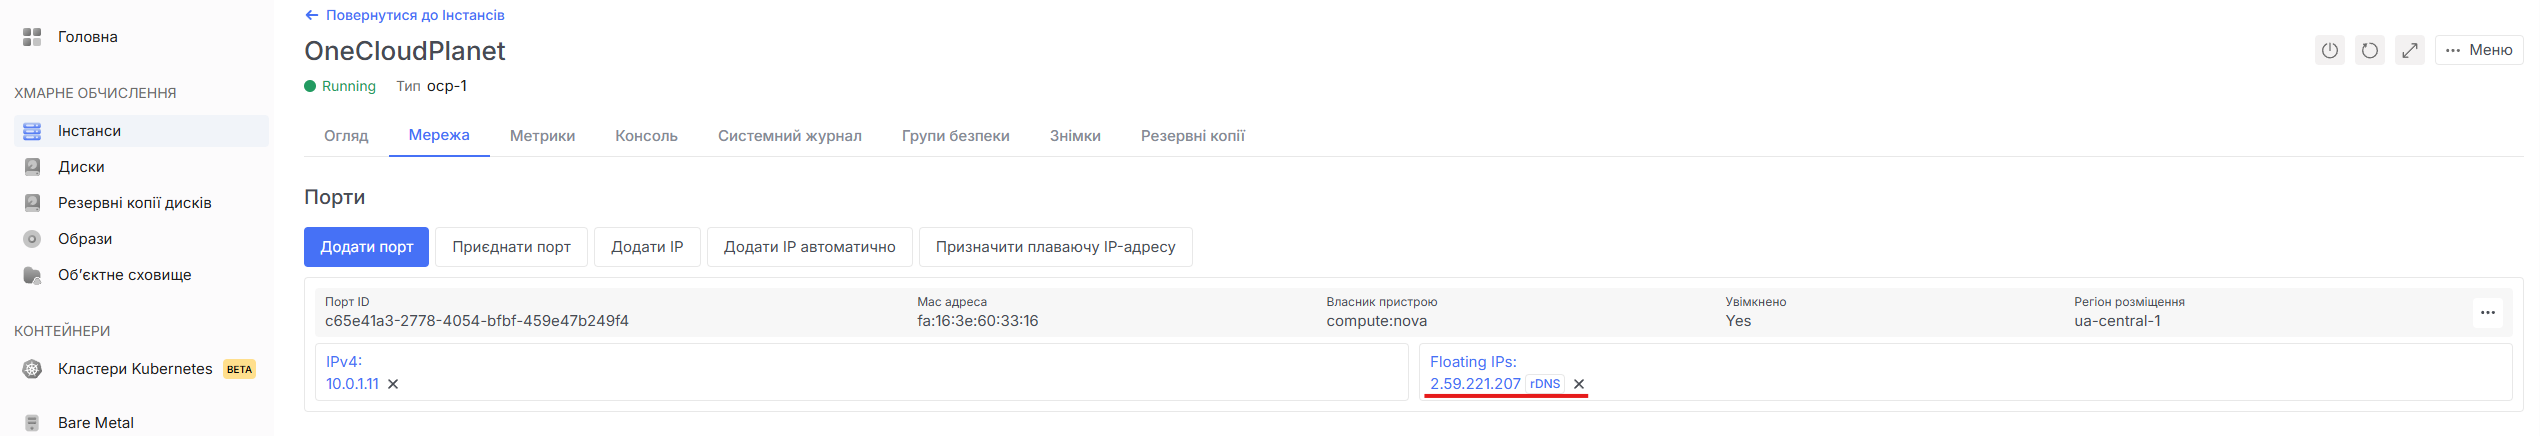The image size is (2540, 436).
Task: Click the Додати порт button
Action: point(366,247)
